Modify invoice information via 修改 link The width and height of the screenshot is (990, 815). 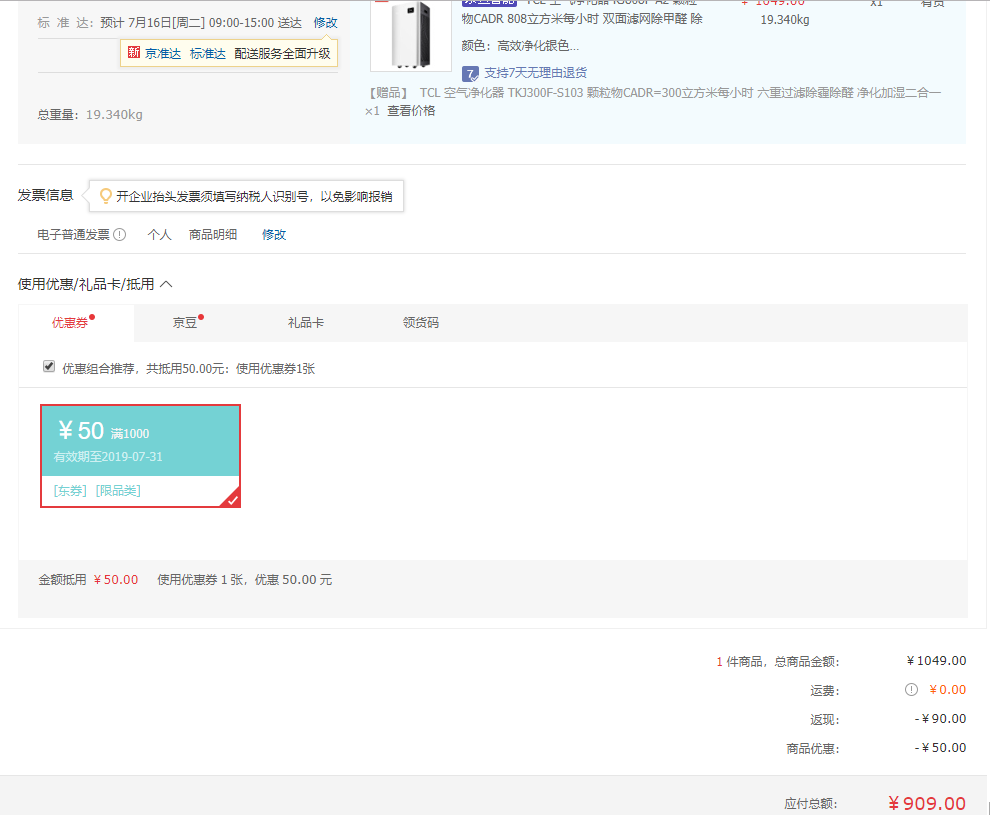click(x=274, y=235)
